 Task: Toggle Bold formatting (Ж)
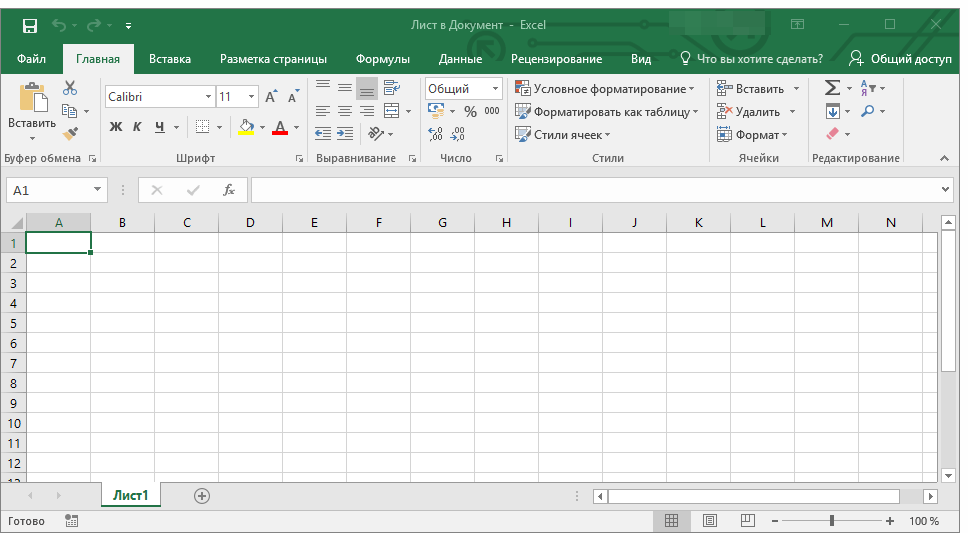(x=115, y=127)
